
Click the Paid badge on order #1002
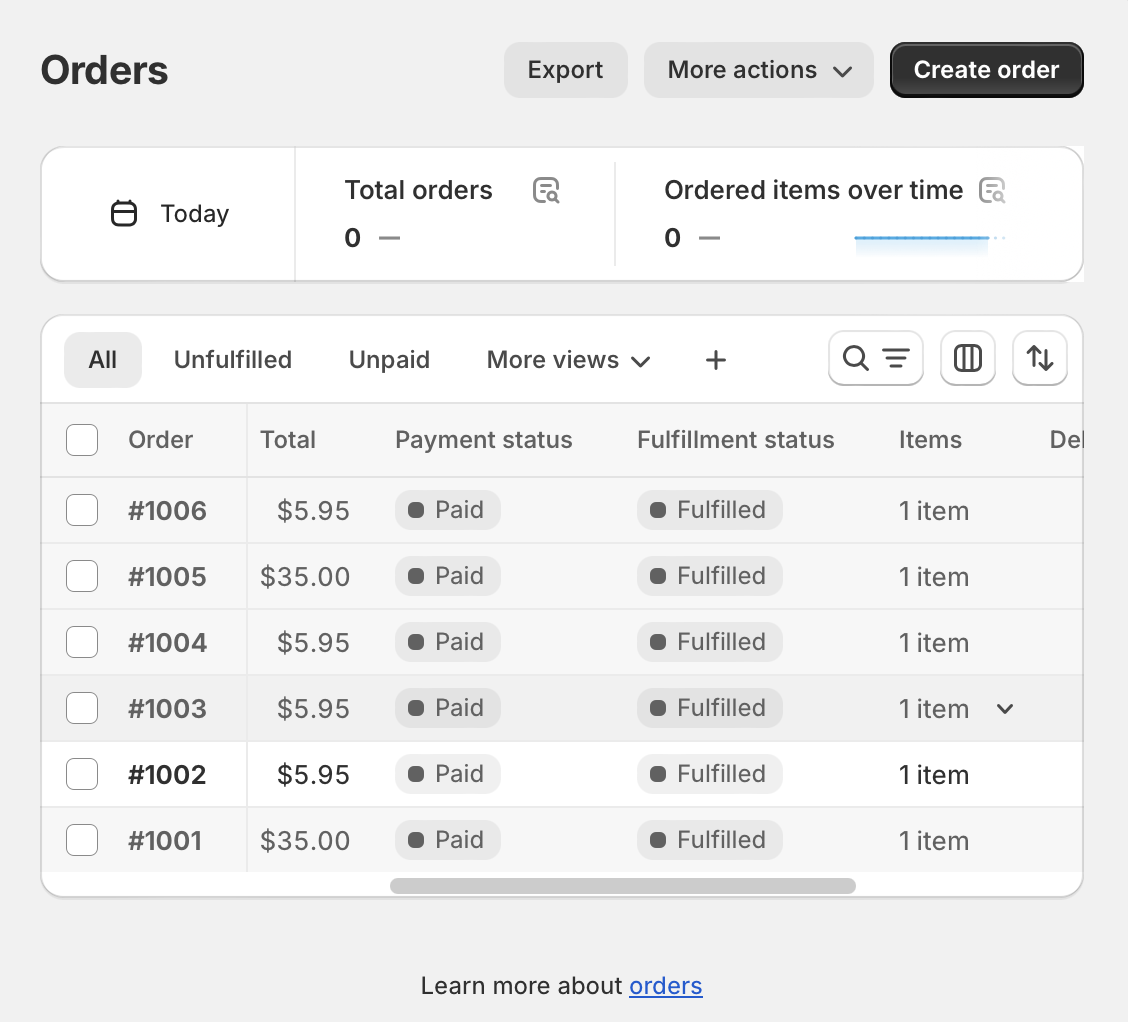click(x=447, y=774)
